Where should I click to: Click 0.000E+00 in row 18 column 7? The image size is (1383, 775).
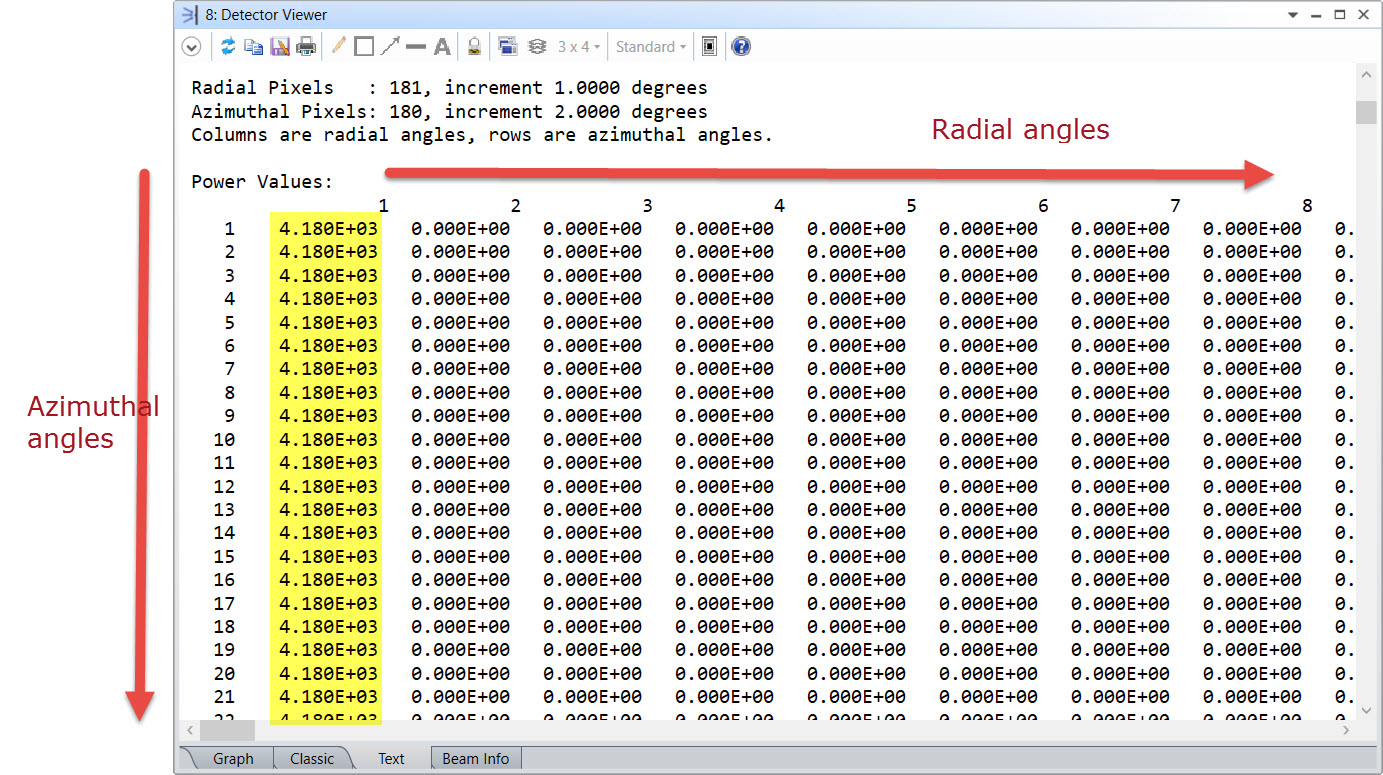1120,626
